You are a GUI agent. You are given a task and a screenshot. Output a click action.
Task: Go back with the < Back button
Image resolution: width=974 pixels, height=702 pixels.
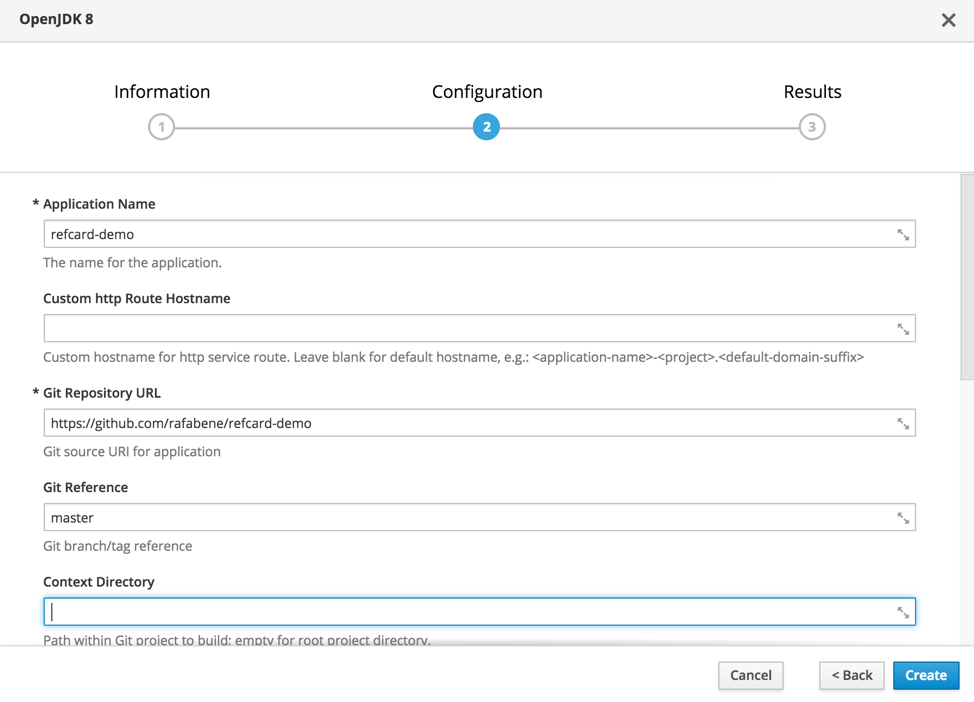(852, 675)
